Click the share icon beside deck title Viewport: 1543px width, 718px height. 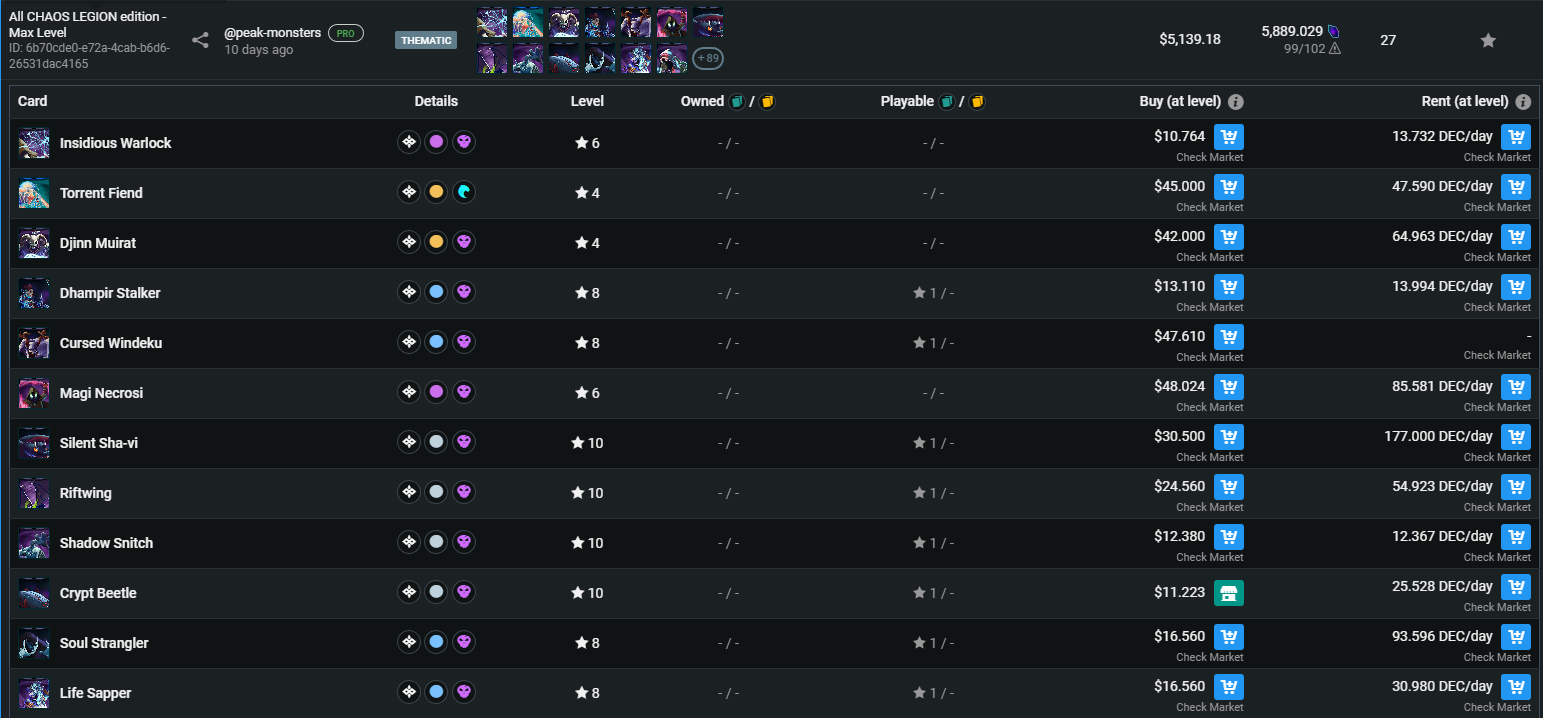200,40
